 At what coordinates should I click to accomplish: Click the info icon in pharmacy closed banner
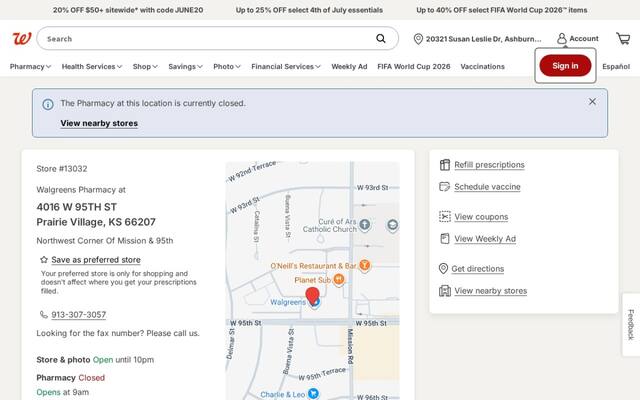[48, 104]
